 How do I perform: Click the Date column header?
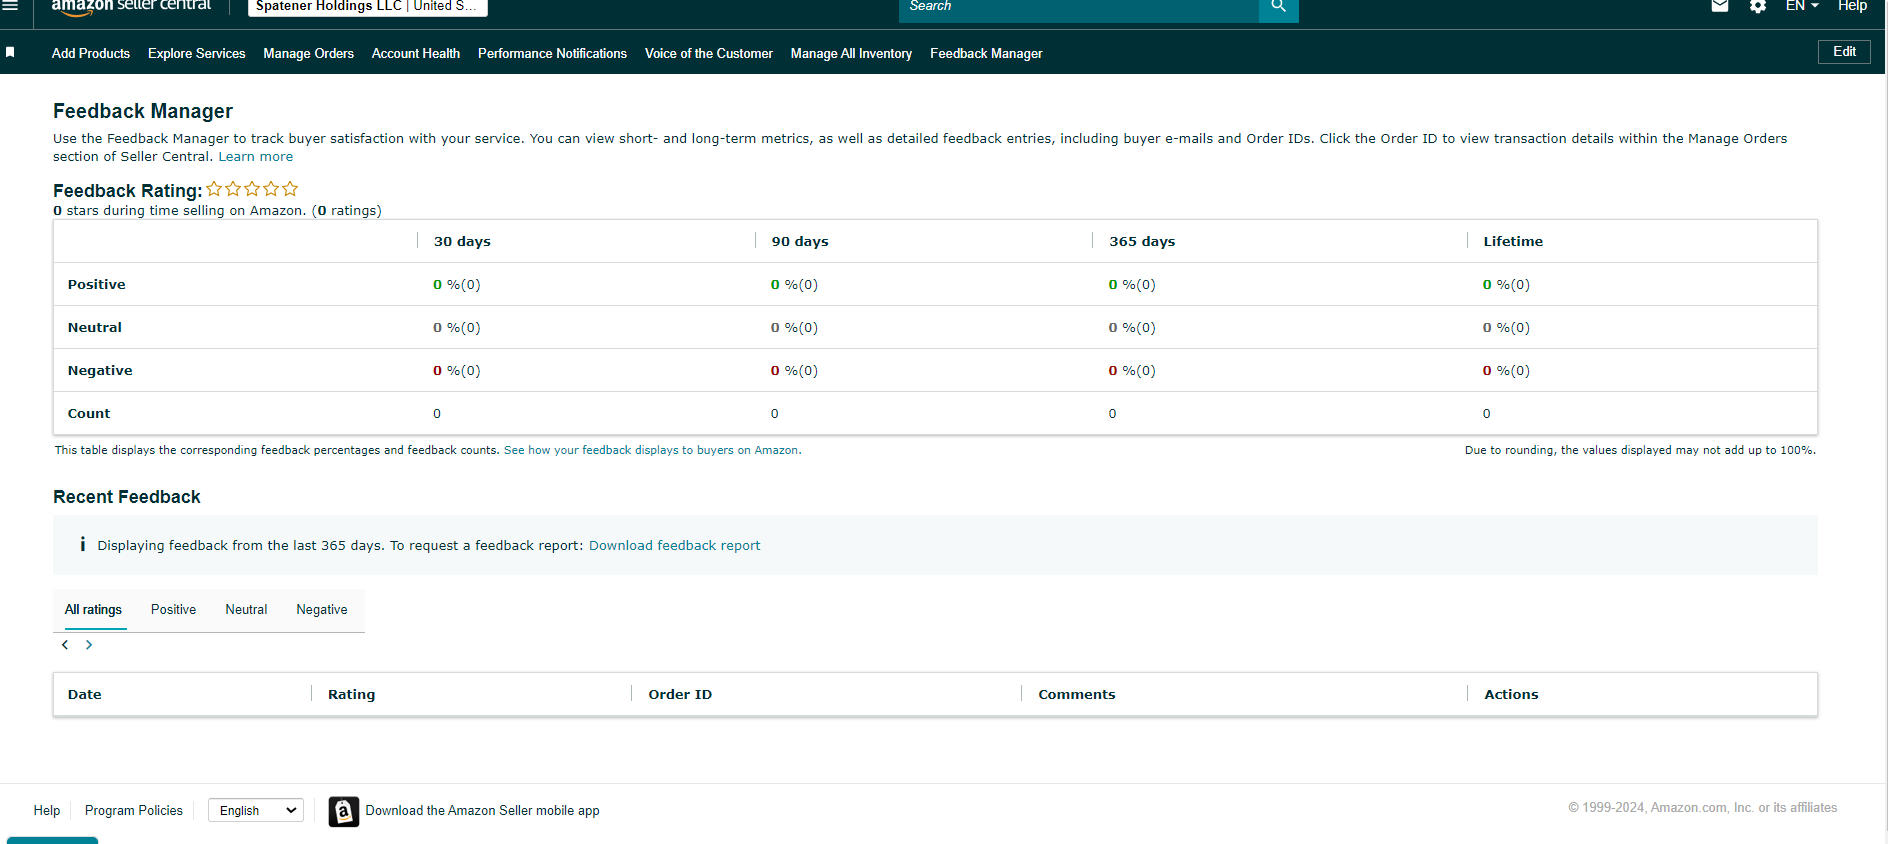(85, 694)
